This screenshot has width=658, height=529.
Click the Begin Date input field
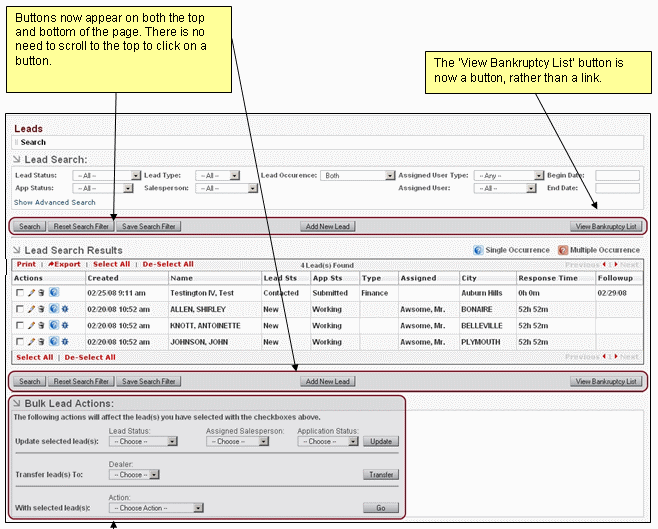(x=617, y=175)
